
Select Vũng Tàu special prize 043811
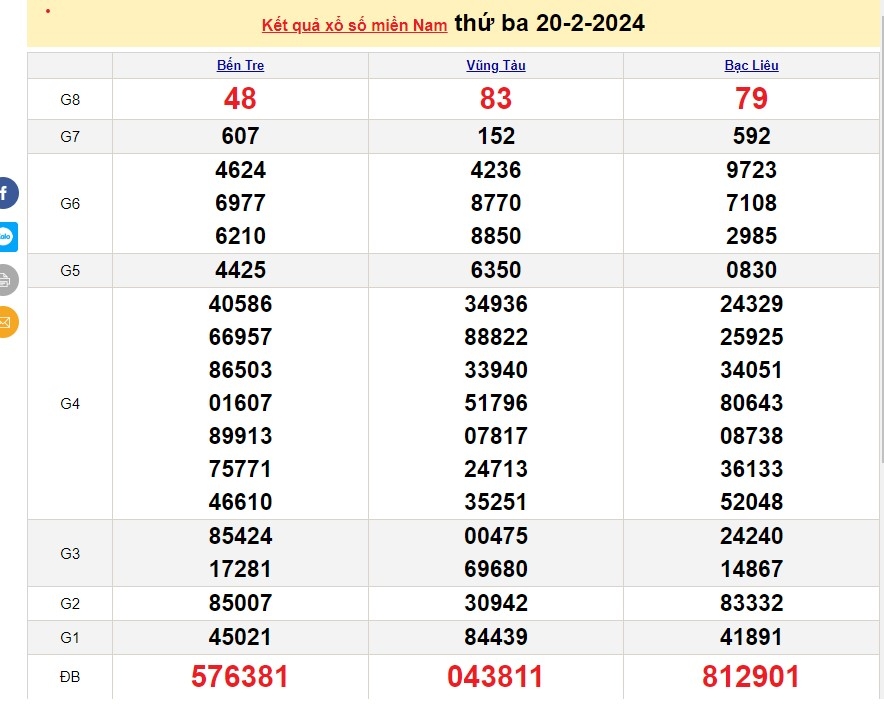[495, 677]
